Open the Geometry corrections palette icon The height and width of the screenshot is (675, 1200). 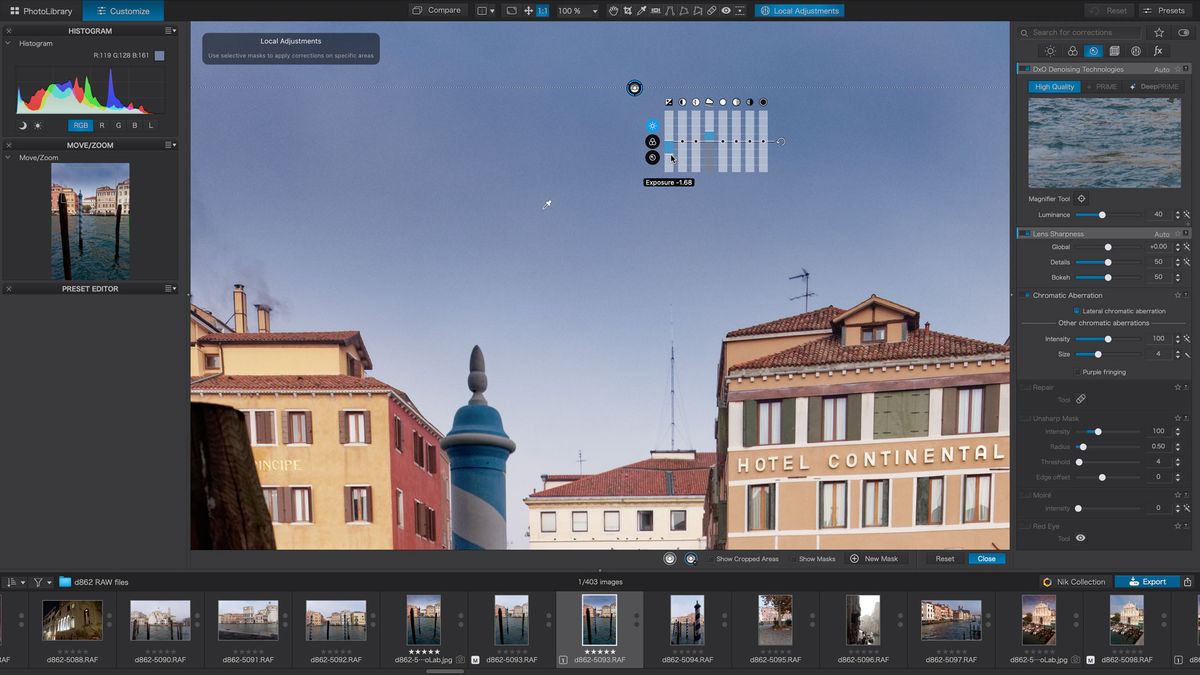(x=1115, y=51)
